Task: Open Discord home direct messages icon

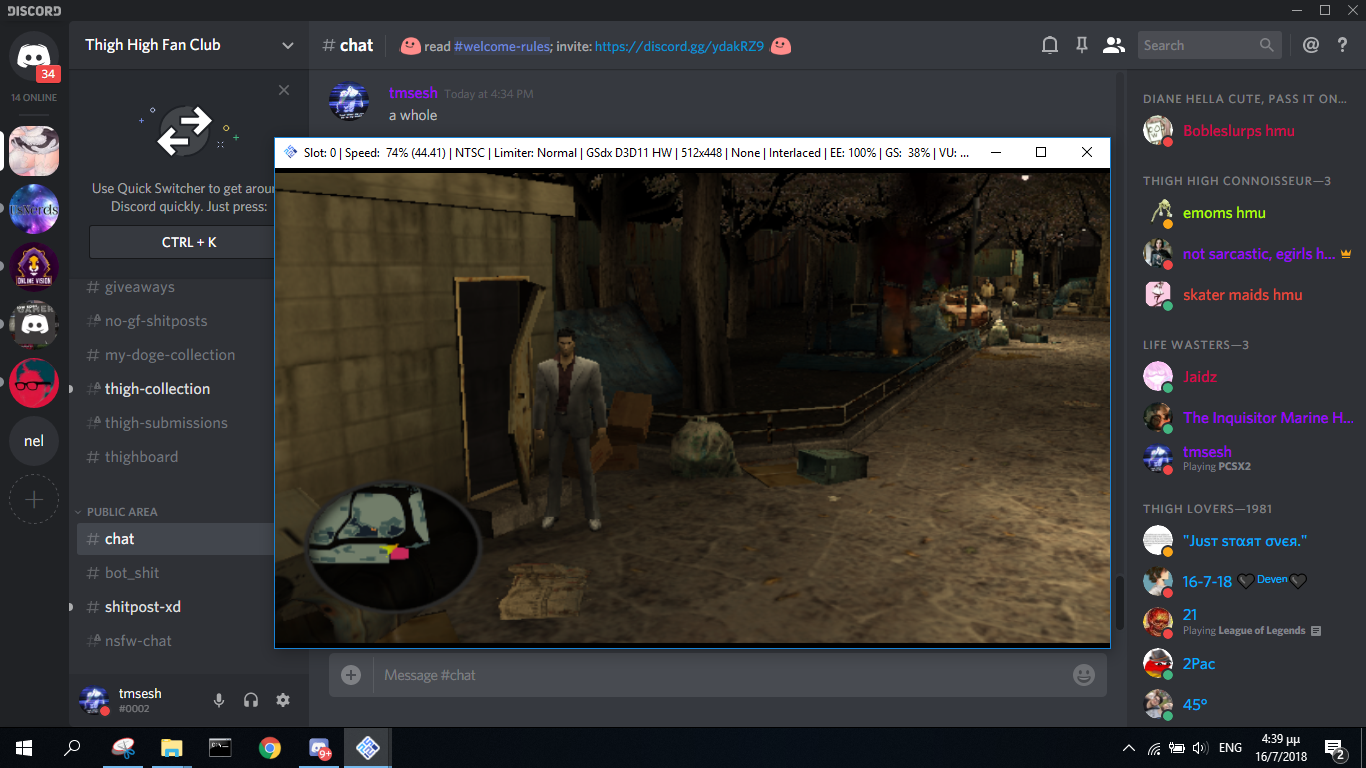Action: pyautogui.click(x=34, y=55)
